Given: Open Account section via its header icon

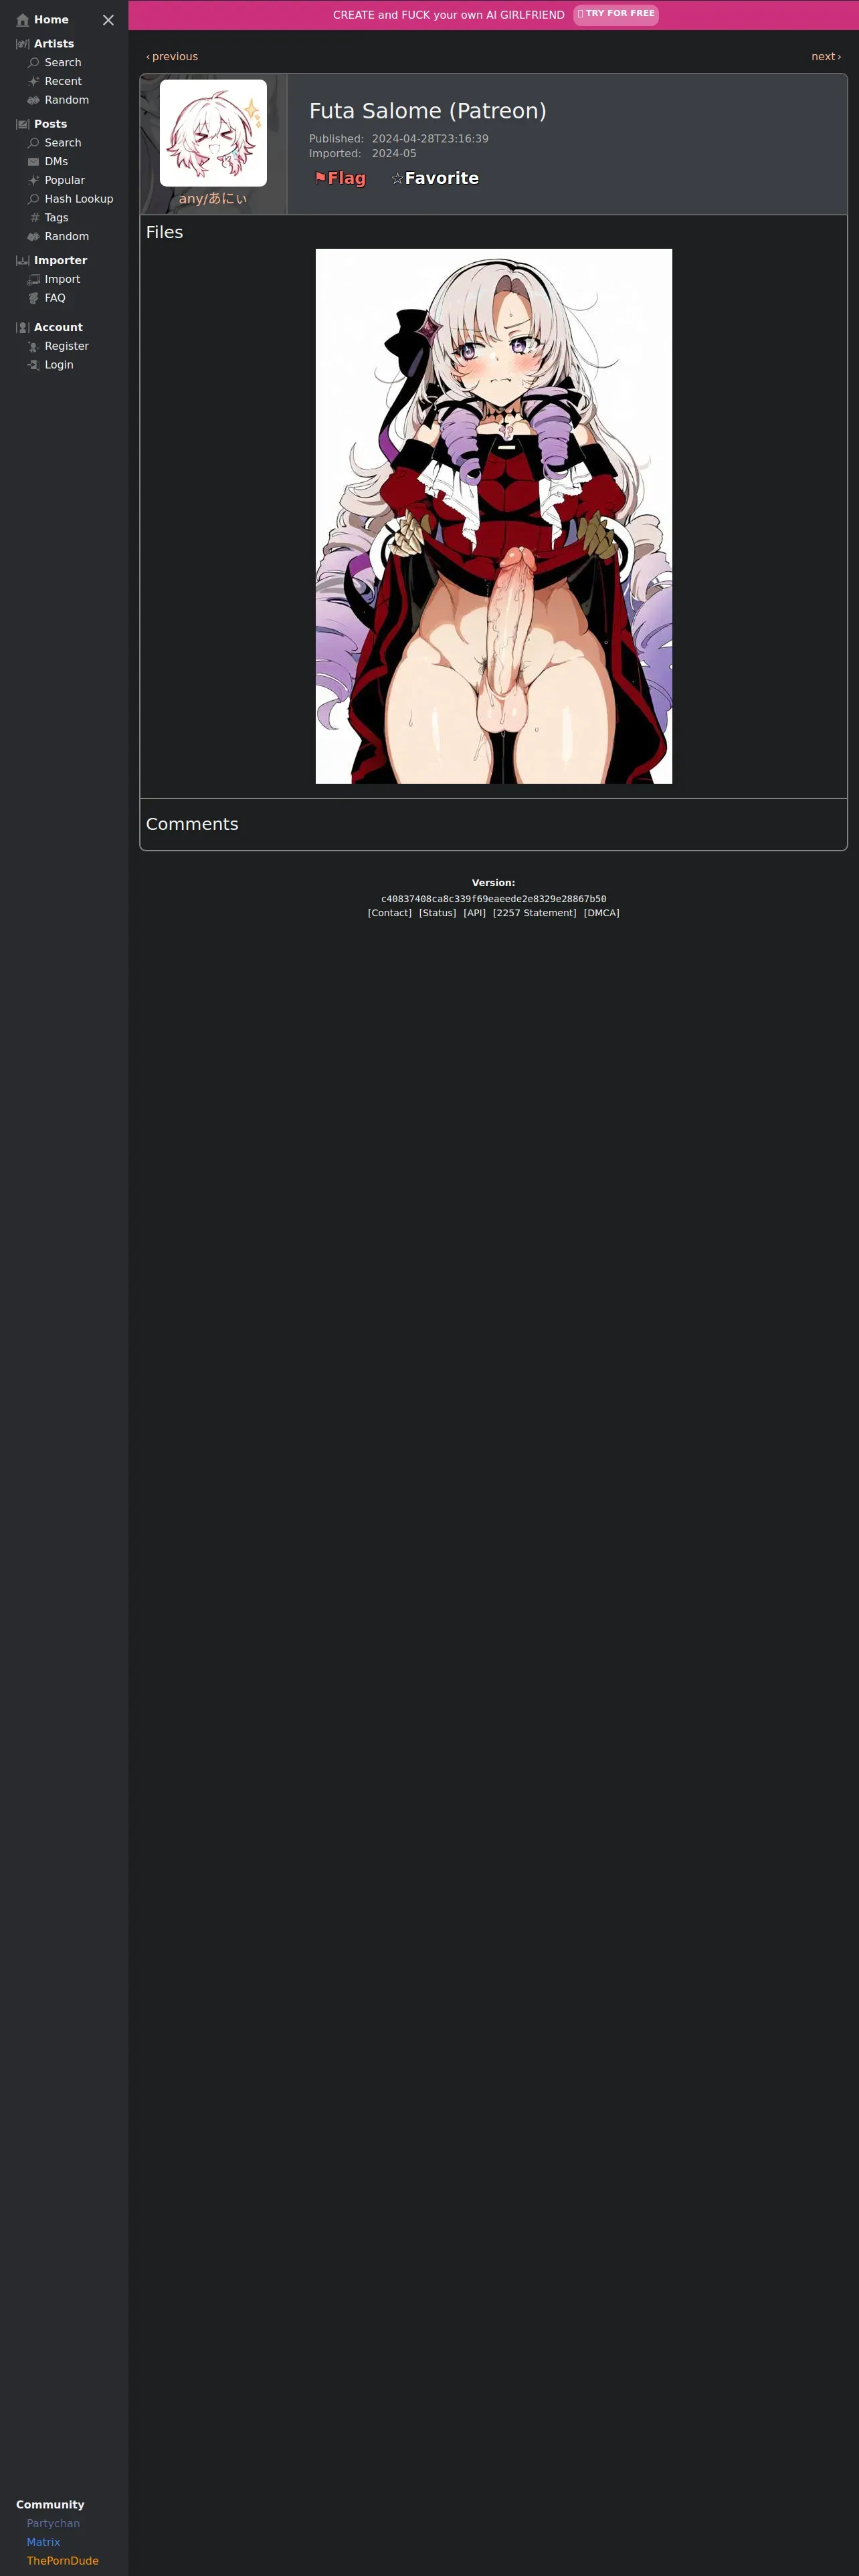Looking at the screenshot, I should point(23,328).
